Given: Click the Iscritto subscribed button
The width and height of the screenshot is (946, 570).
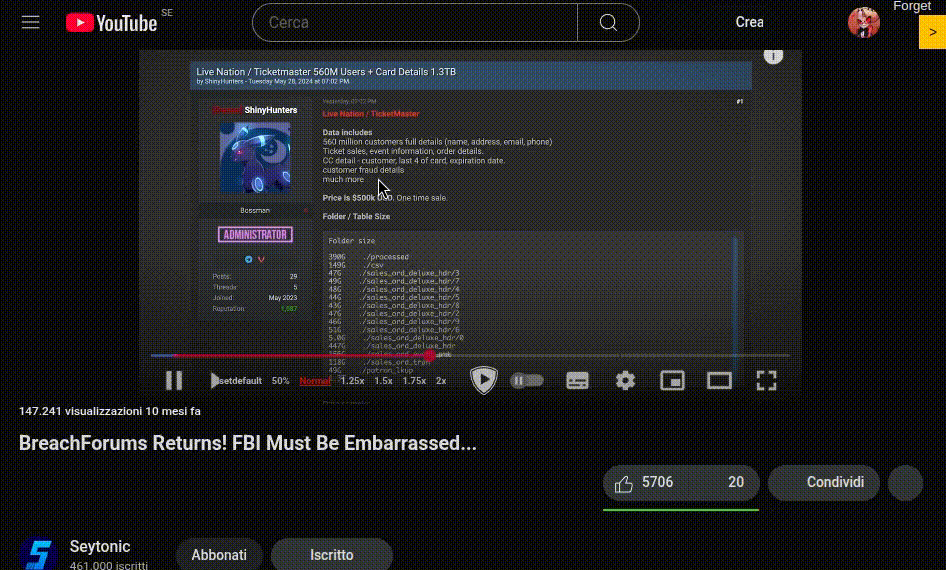Looking at the screenshot, I should click(x=332, y=555).
